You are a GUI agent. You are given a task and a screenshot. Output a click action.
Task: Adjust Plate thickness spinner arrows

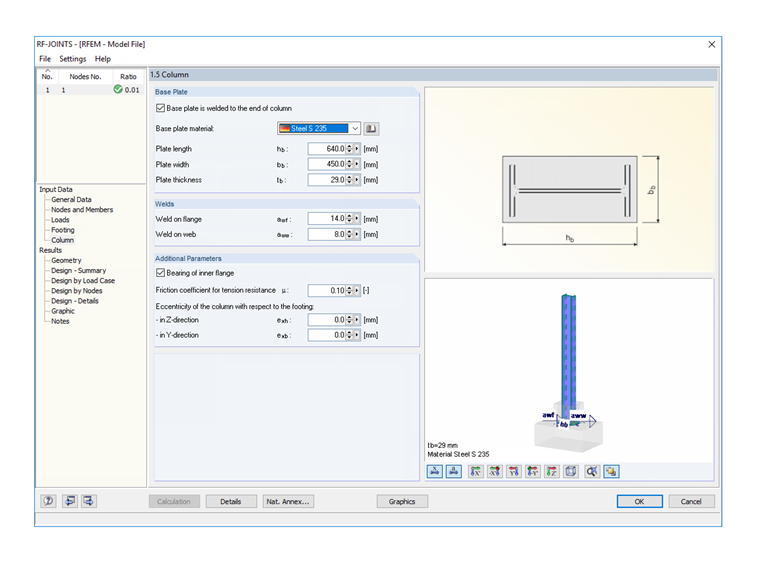(x=349, y=180)
